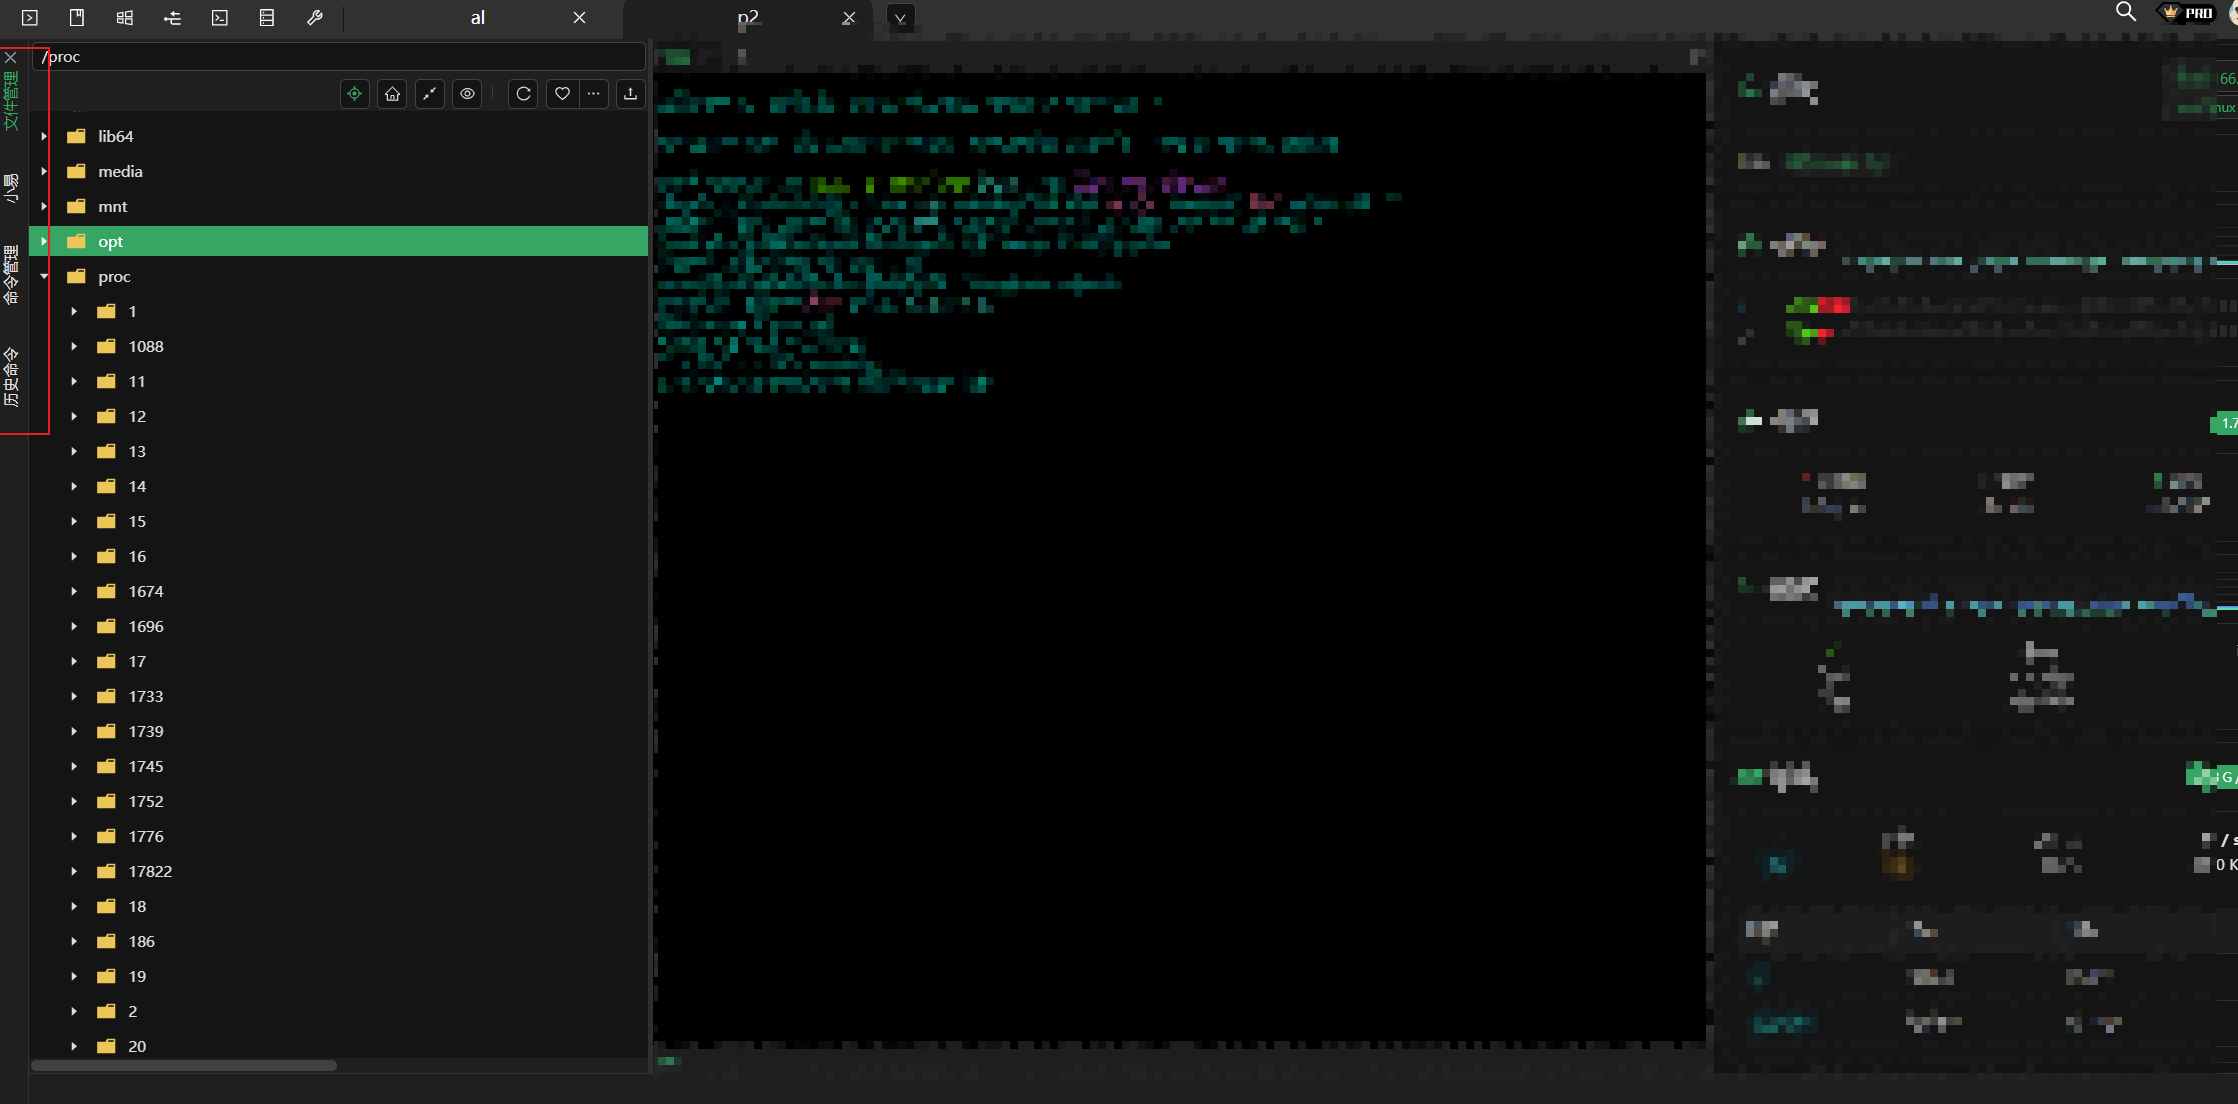Select the proc folder row
The height and width of the screenshot is (1104, 2238).
pos(339,276)
